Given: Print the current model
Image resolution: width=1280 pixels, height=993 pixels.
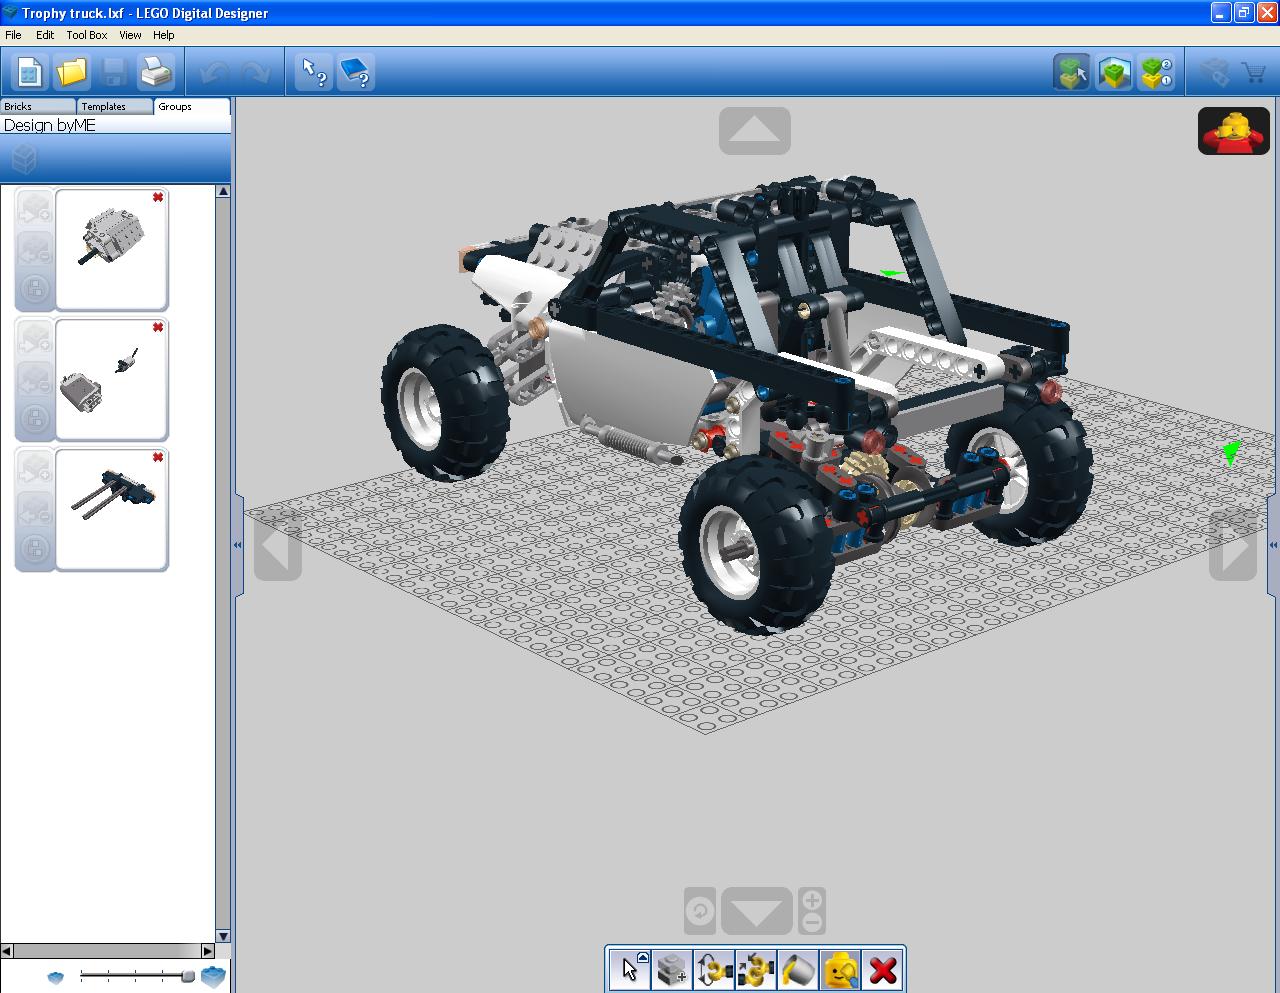Looking at the screenshot, I should 156,72.
